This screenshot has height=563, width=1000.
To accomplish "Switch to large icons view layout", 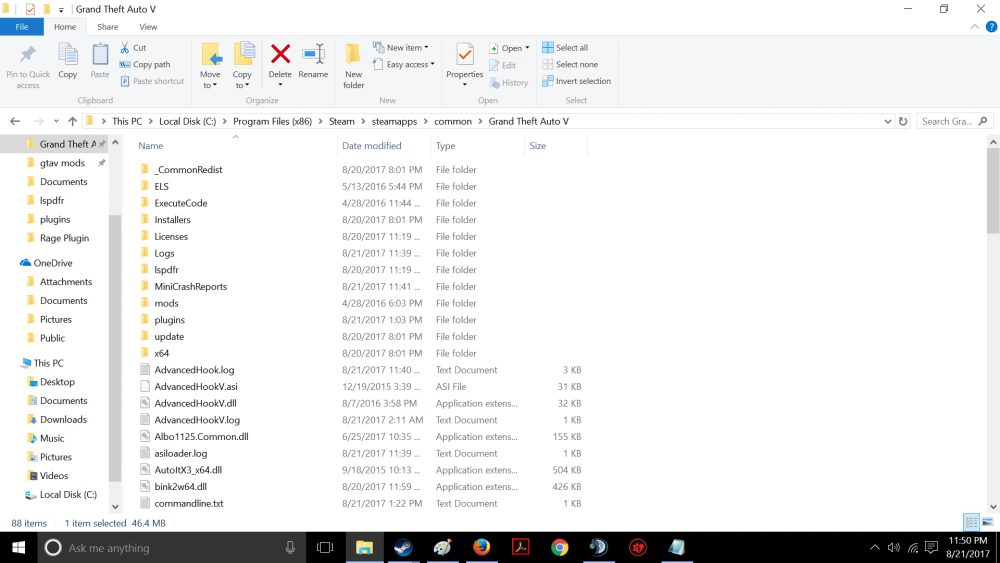I will [987, 522].
